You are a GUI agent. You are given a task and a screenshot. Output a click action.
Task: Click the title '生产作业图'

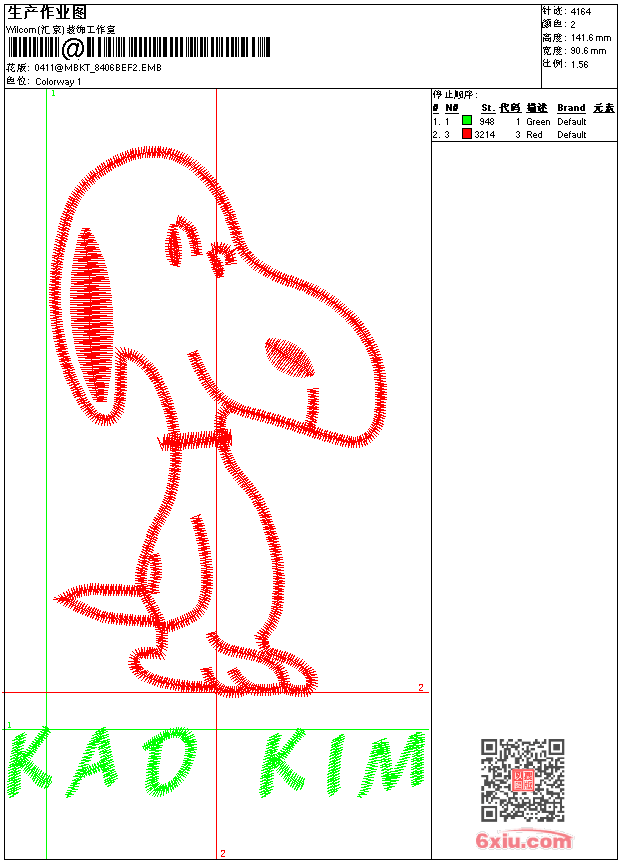47,13
